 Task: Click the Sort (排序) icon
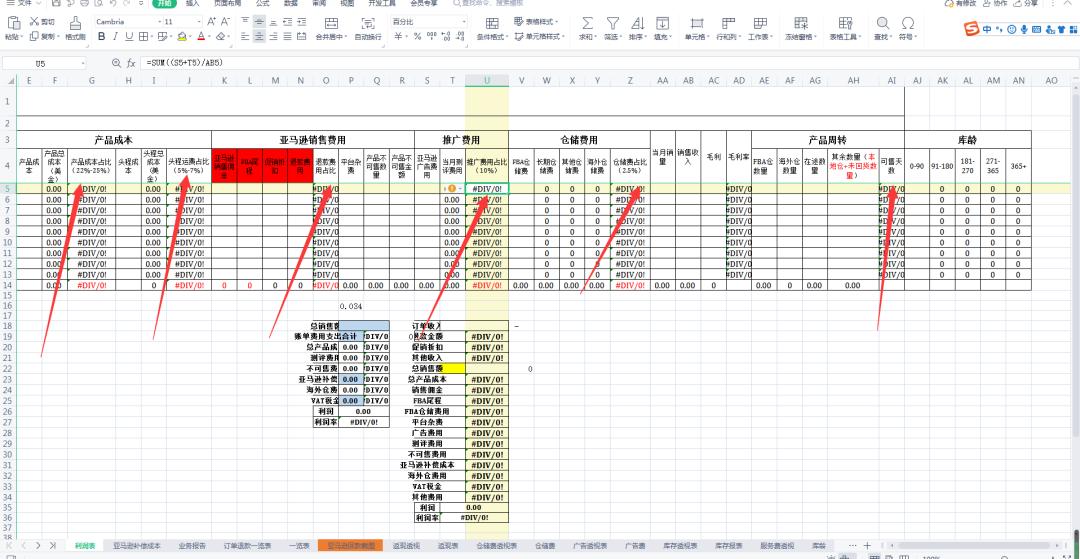coord(636,22)
